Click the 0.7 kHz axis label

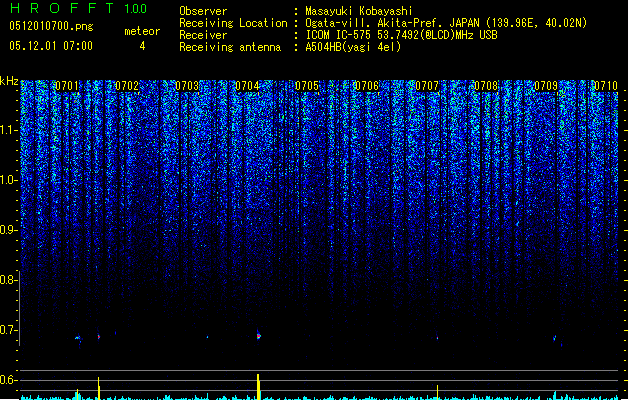[x=8, y=330]
